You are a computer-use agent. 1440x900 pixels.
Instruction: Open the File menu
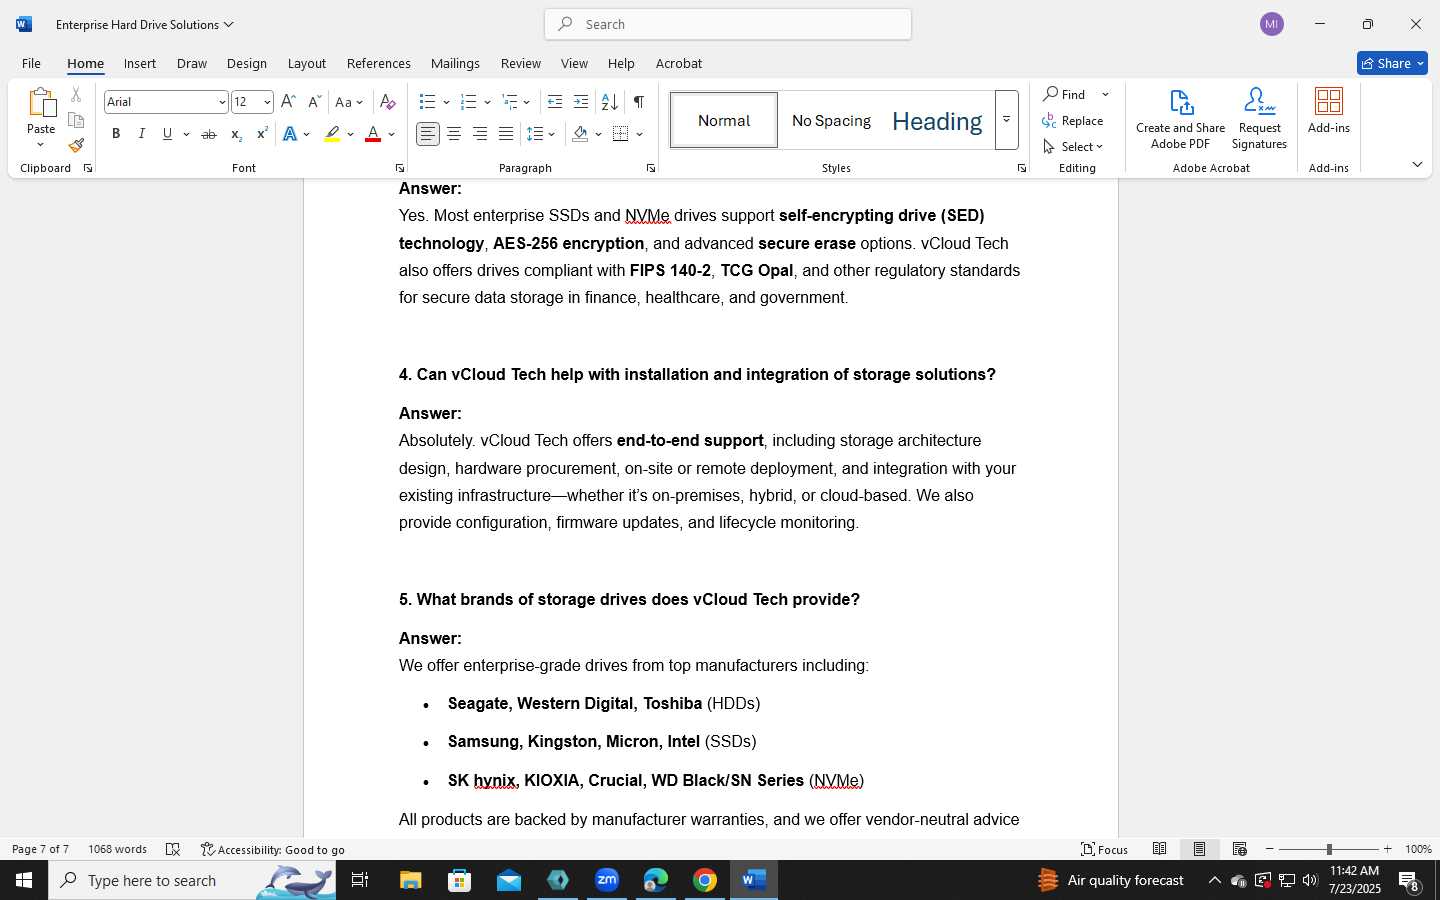pyautogui.click(x=31, y=63)
